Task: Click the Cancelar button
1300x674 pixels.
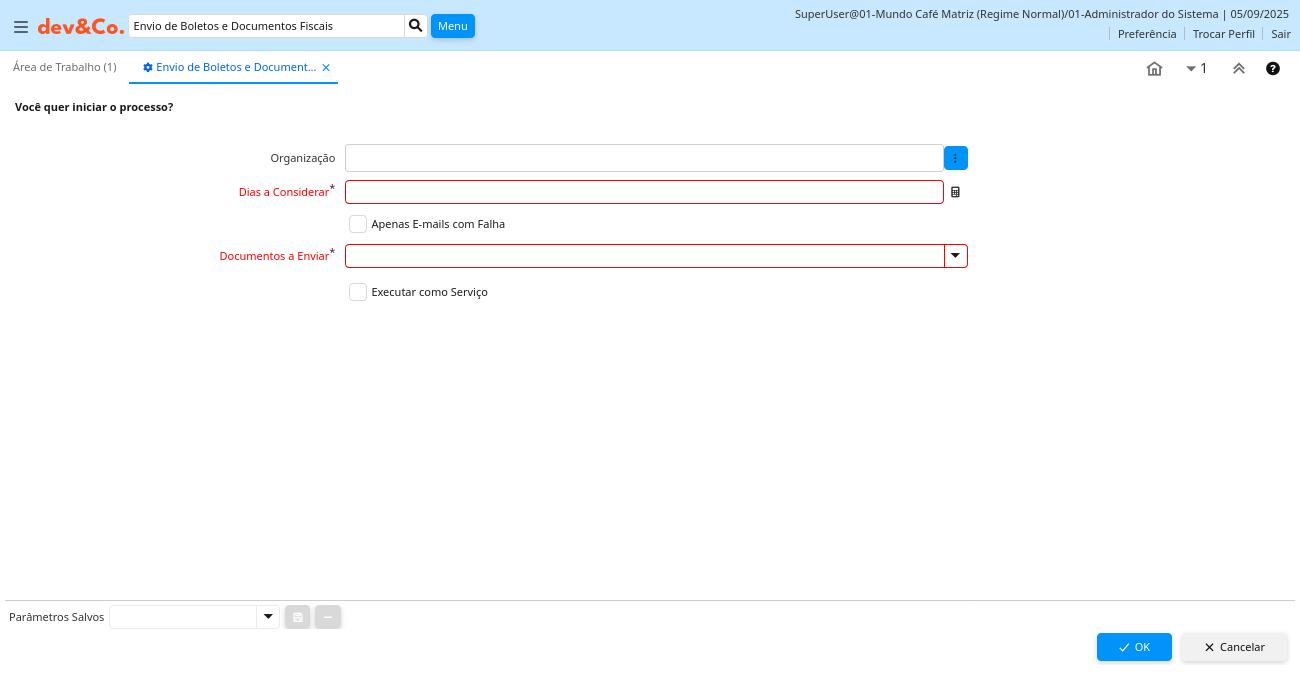Action: (1234, 647)
